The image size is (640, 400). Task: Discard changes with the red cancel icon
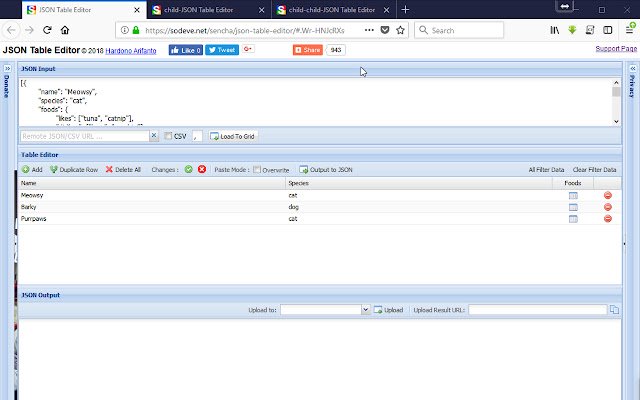202,170
